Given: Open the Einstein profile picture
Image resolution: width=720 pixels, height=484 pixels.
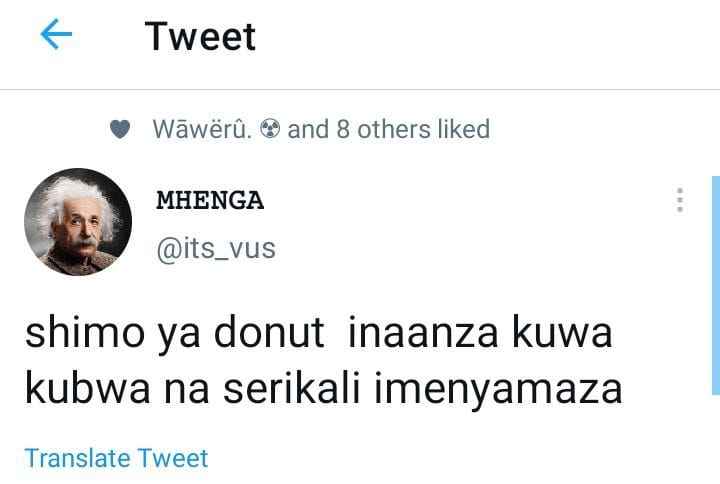Looking at the screenshot, I should (78, 222).
